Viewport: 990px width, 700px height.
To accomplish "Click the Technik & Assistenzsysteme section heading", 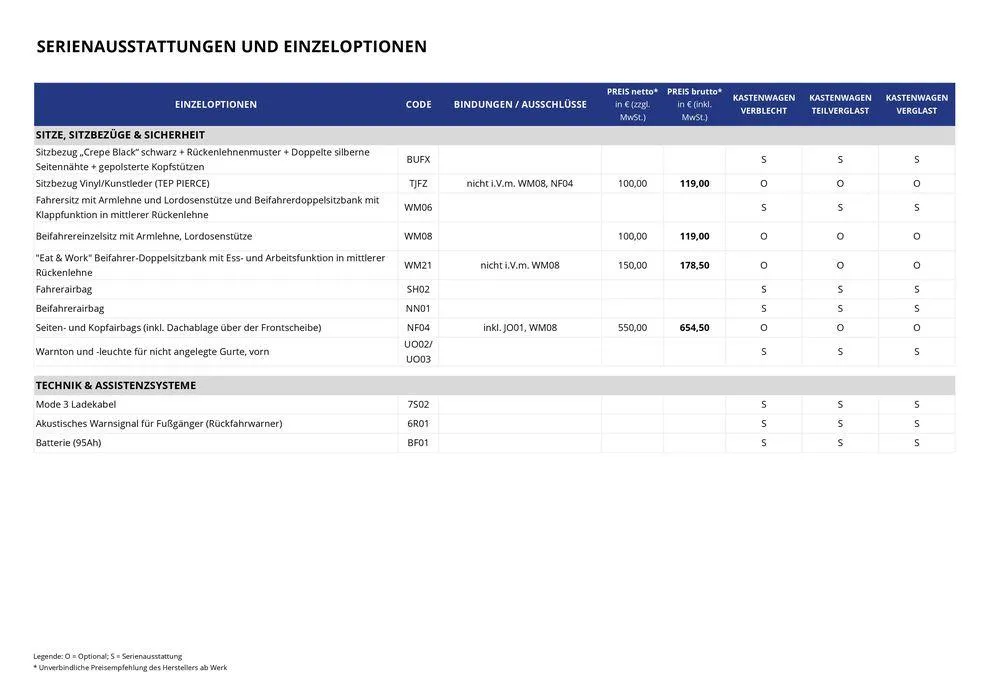I will coord(116,386).
